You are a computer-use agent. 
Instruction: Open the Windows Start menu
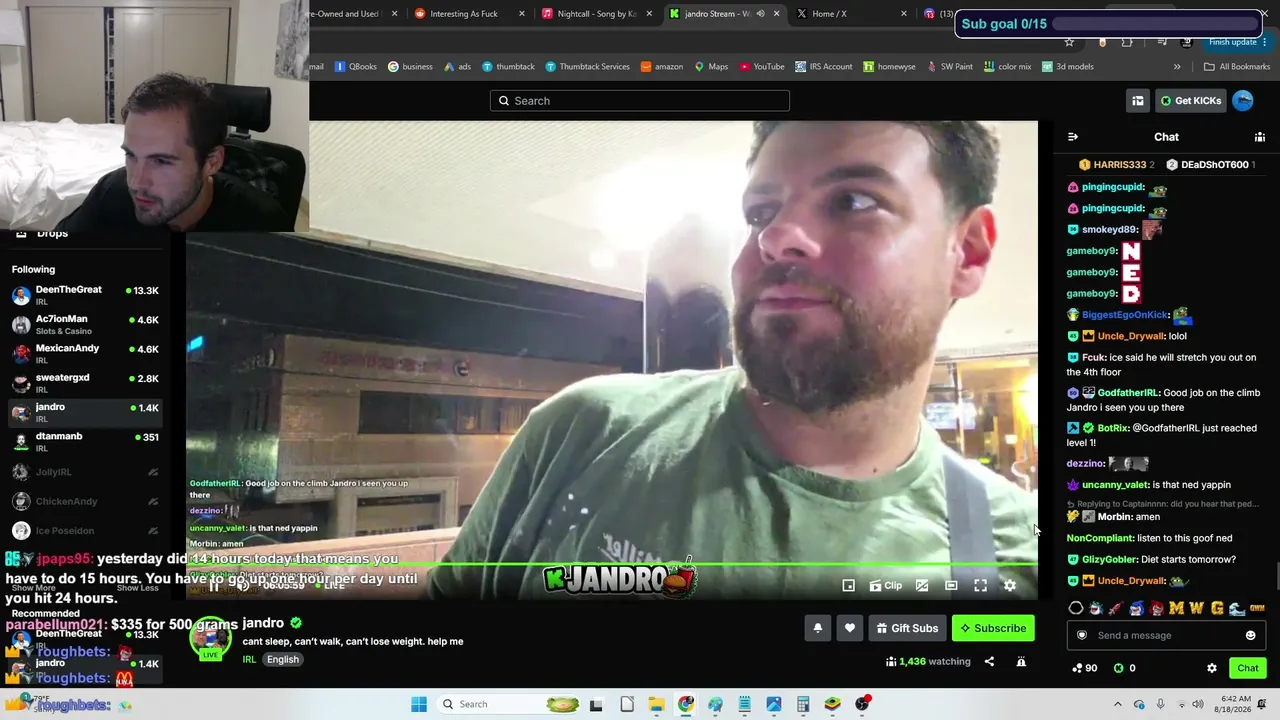419,704
